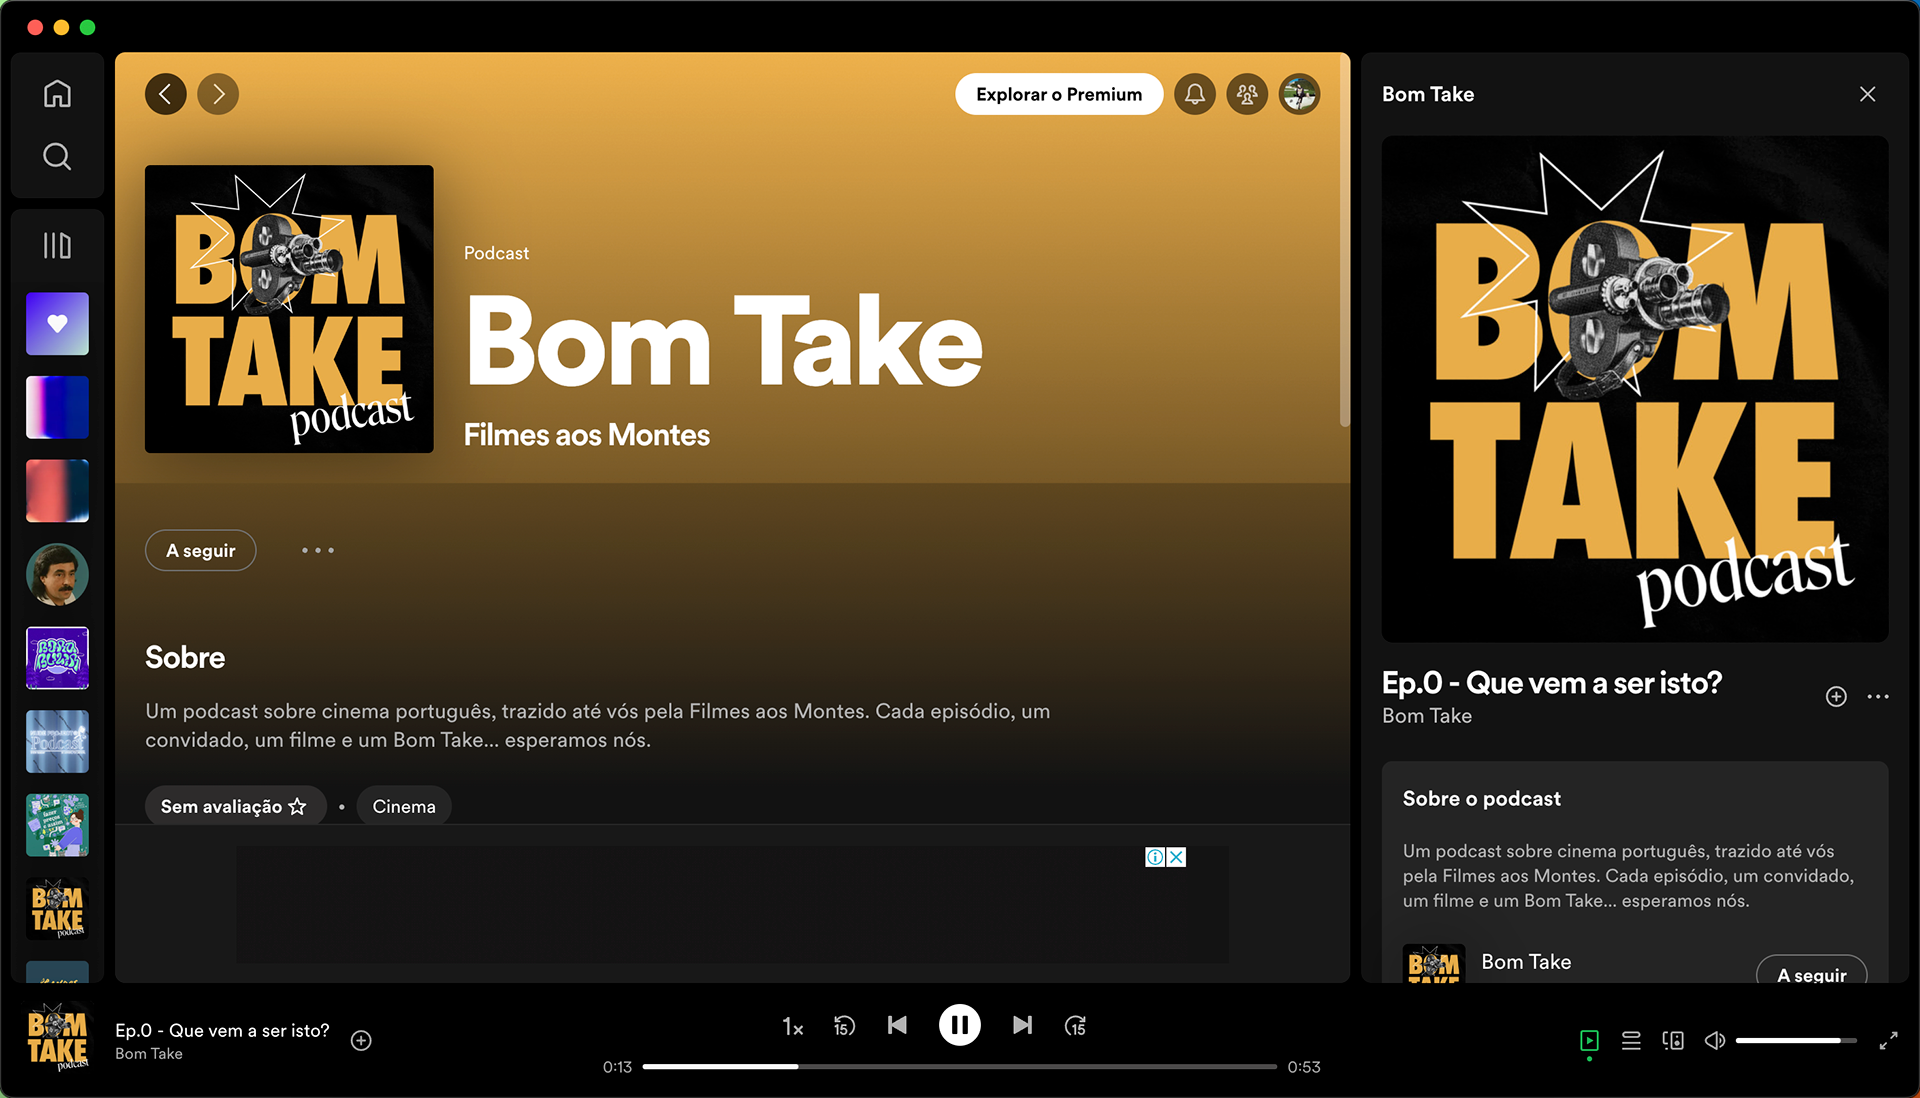Open blue Podcast cover in sidebar
Screen dimensions: 1920x1098
57,742
